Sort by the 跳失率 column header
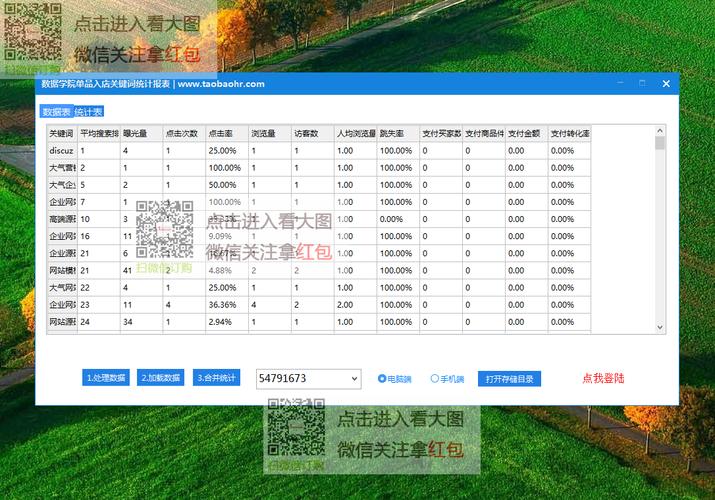 [399, 134]
